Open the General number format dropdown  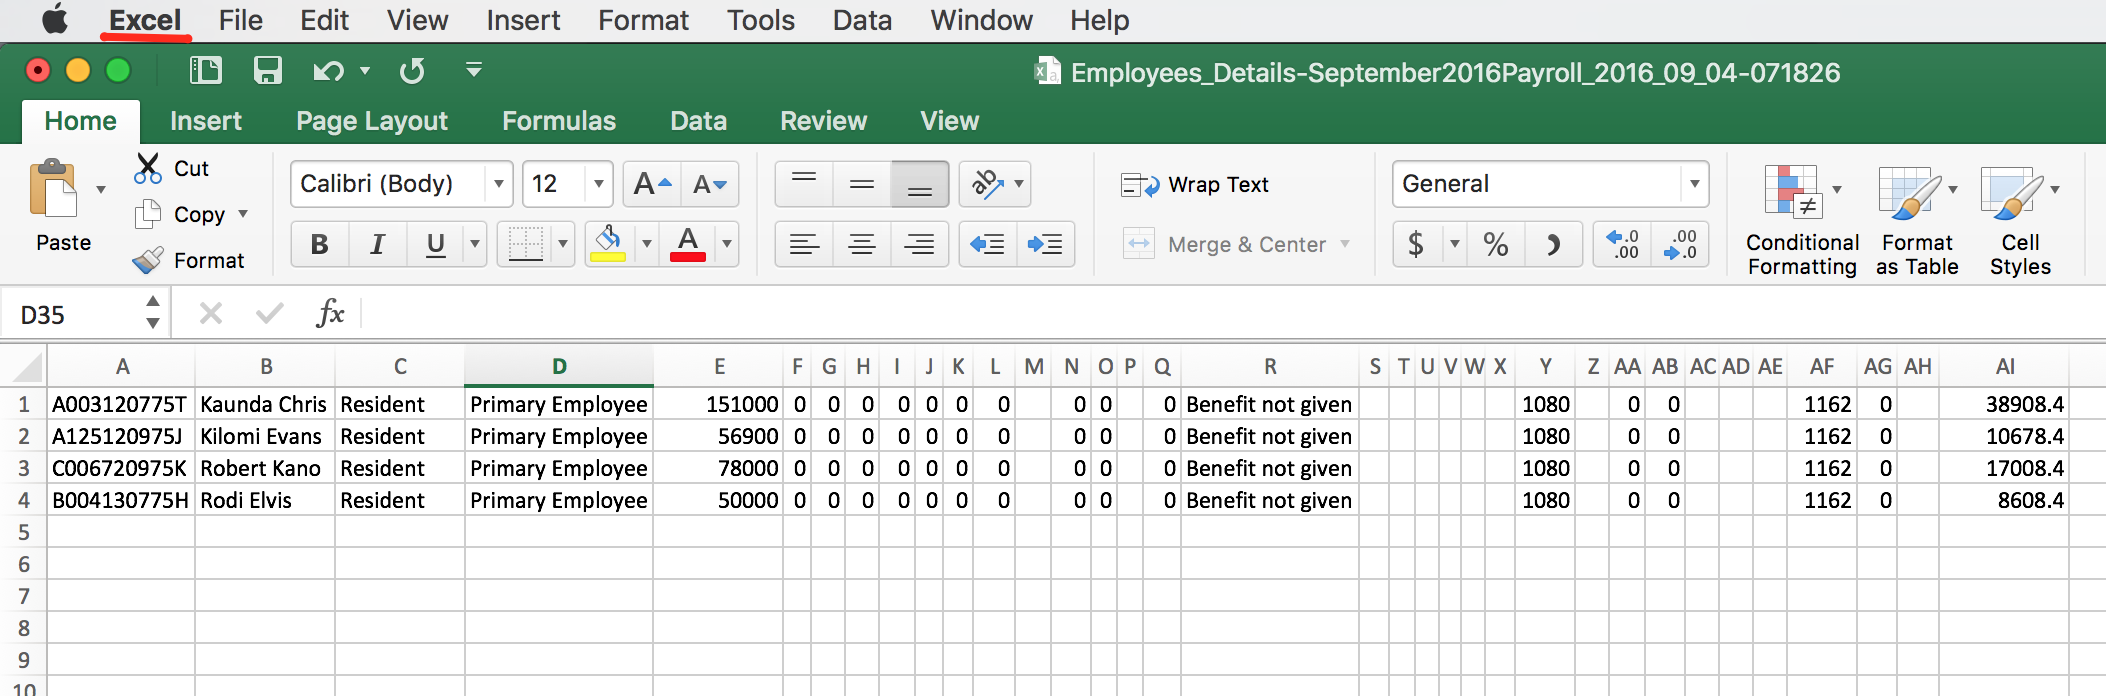1694,184
